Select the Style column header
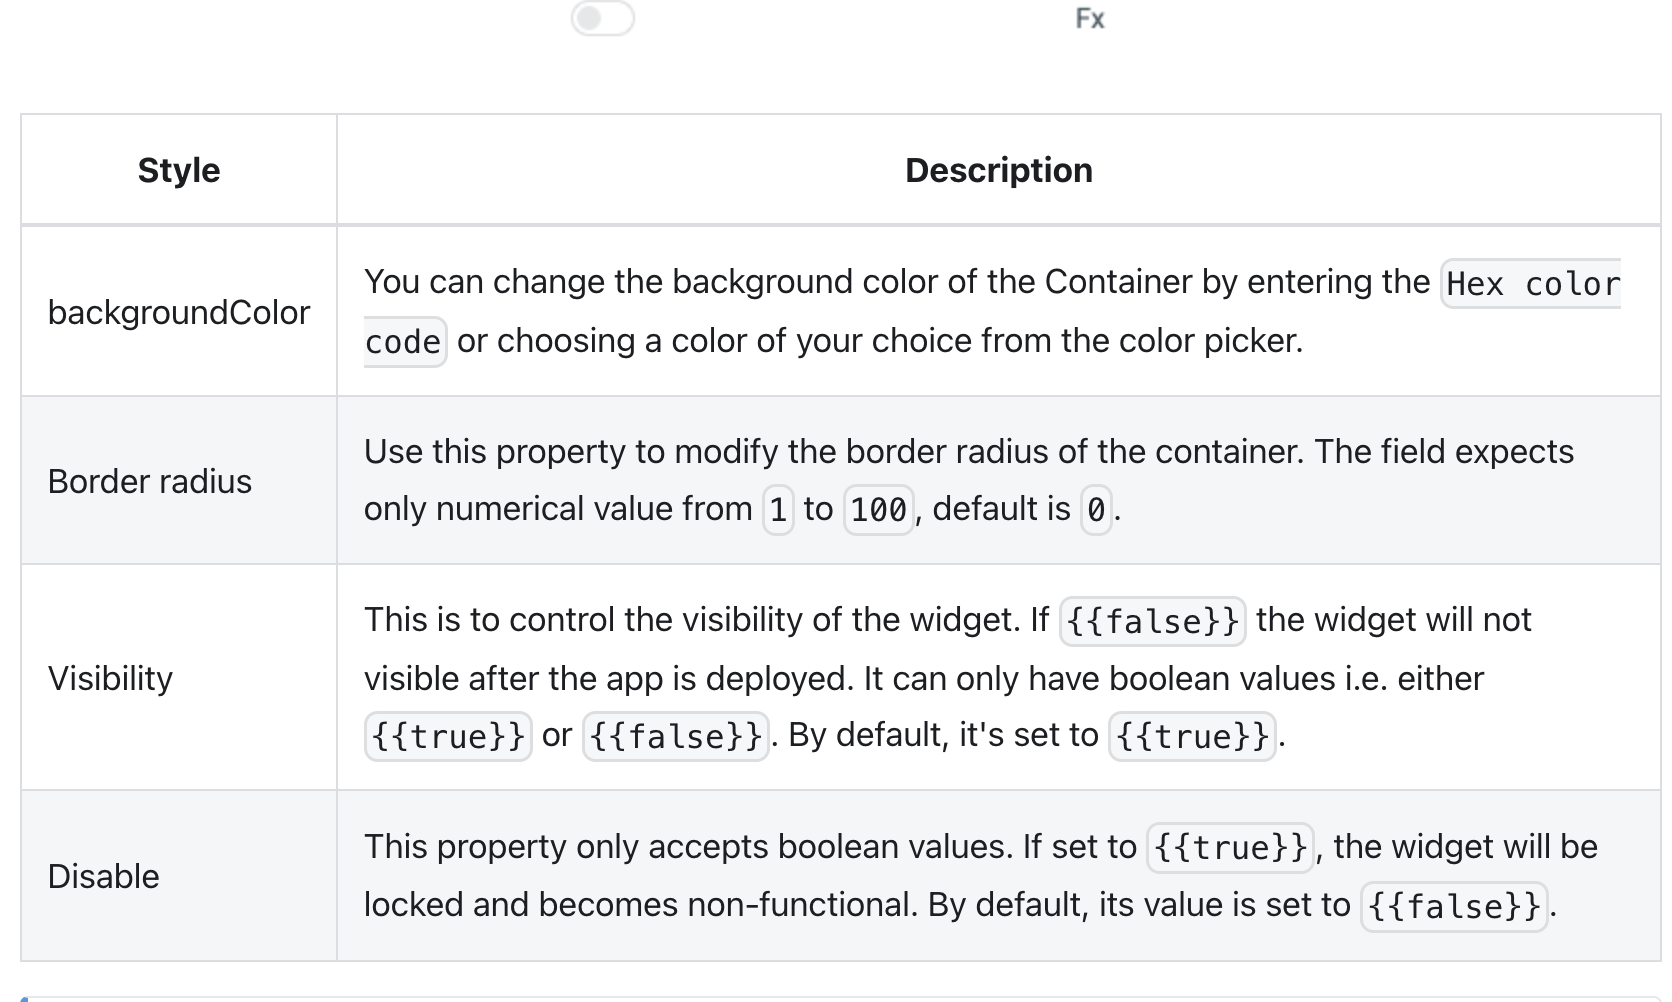 point(179,169)
